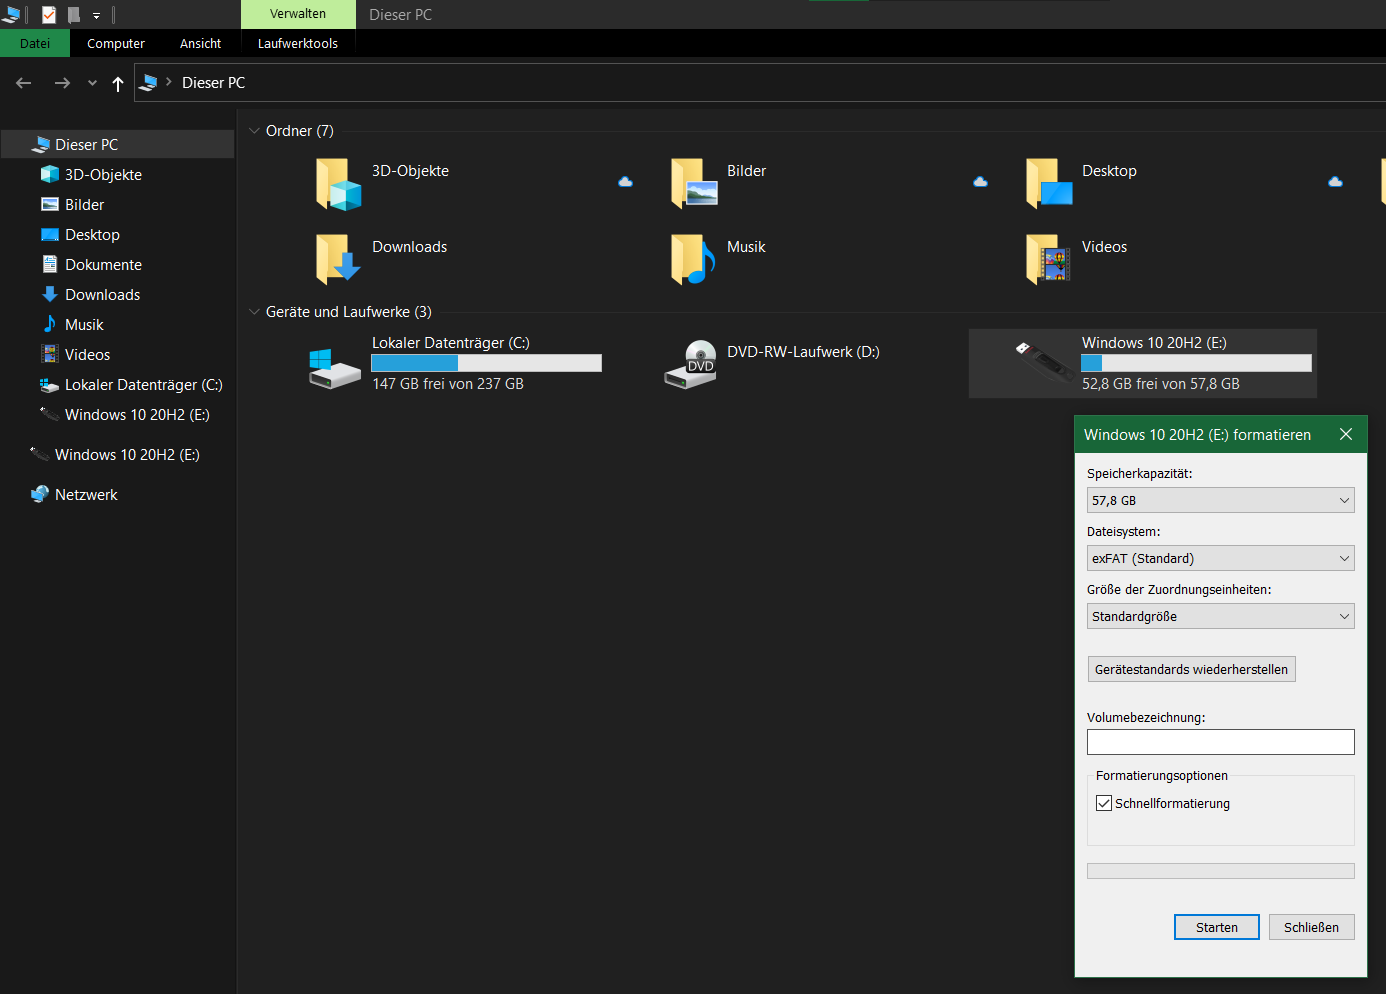Click the cloud sync icon next to Bilder

[980, 182]
